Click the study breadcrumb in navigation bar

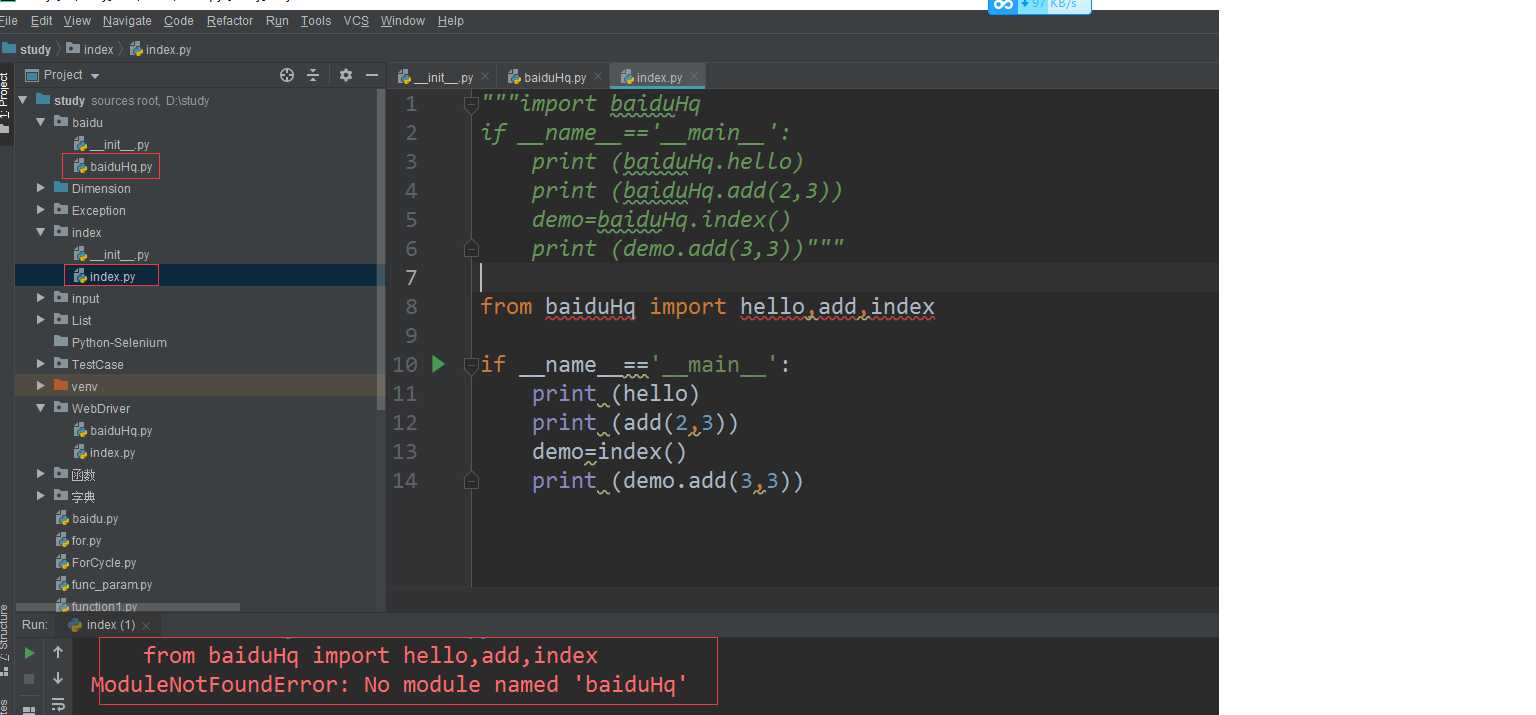tap(27, 49)
